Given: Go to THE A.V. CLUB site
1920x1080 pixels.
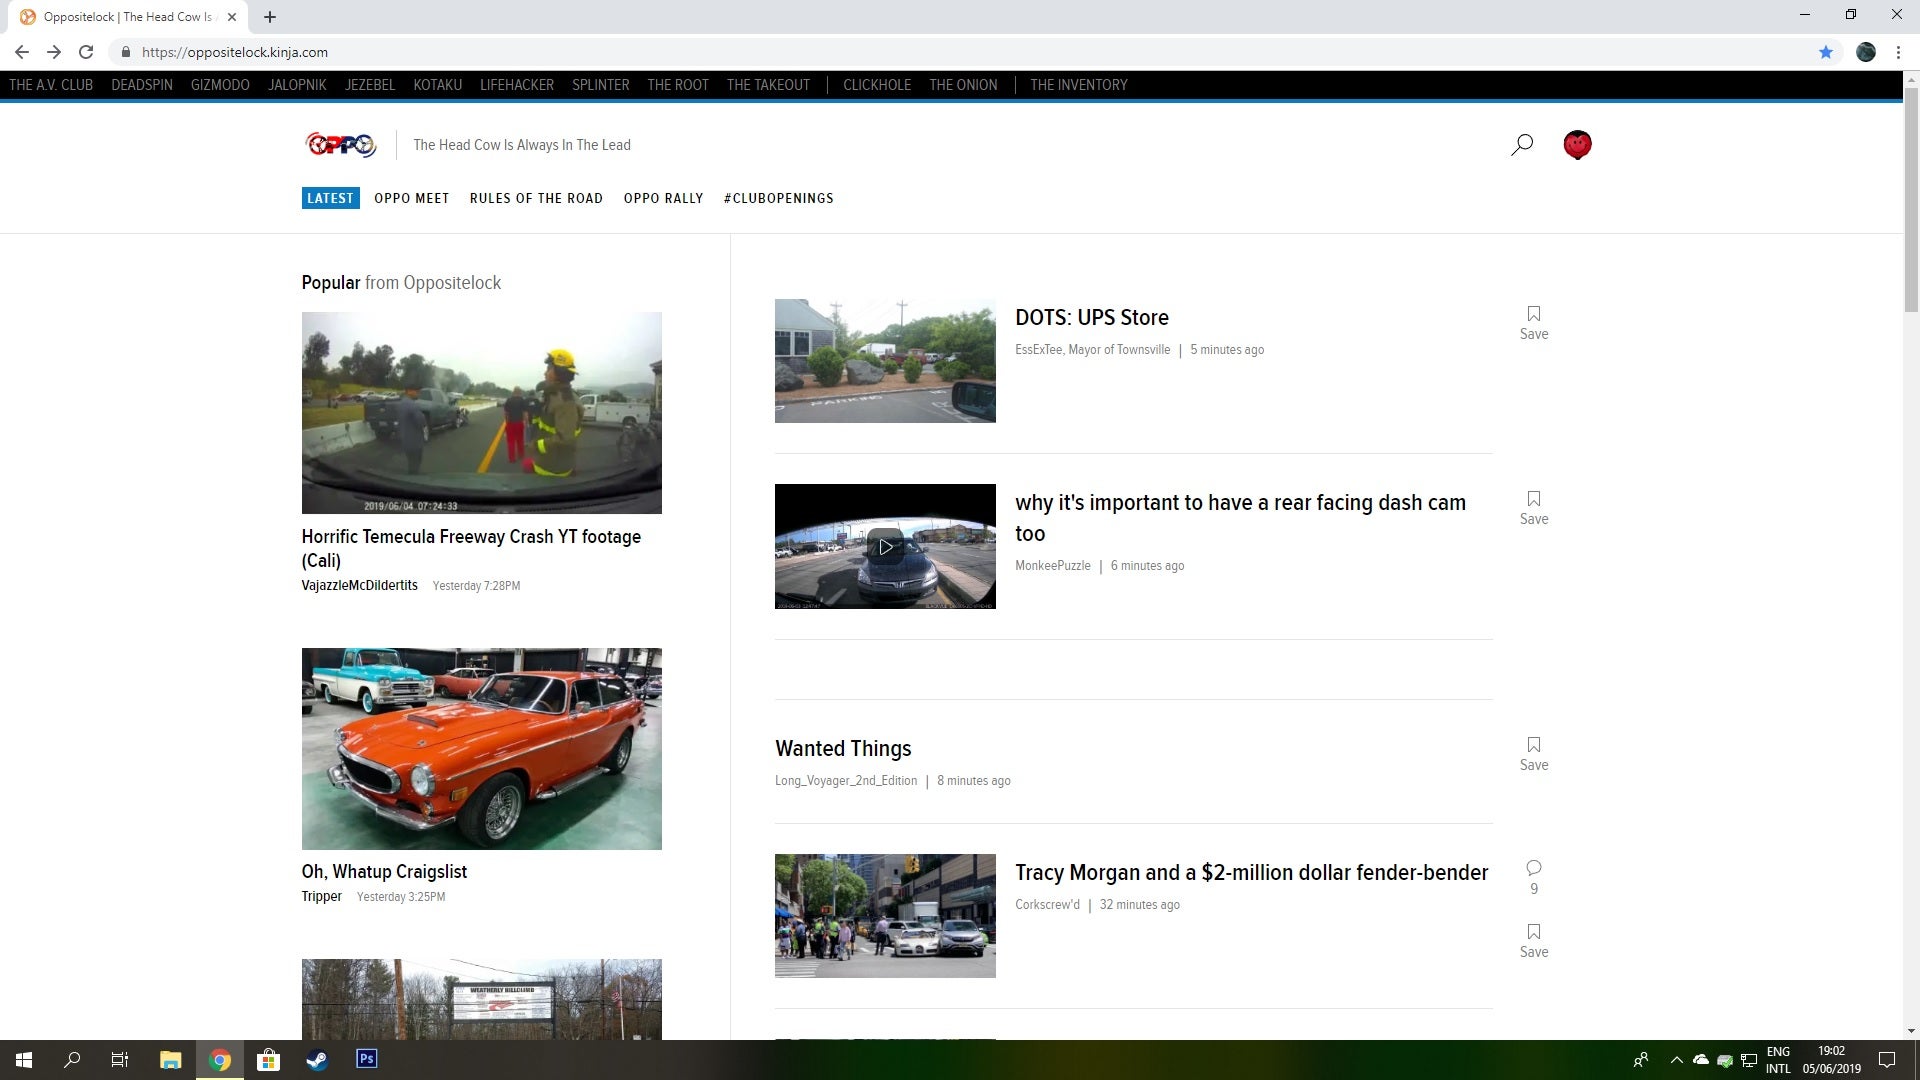Looking at the screenshot, I should pyautogui.click(x=51, y=85).
